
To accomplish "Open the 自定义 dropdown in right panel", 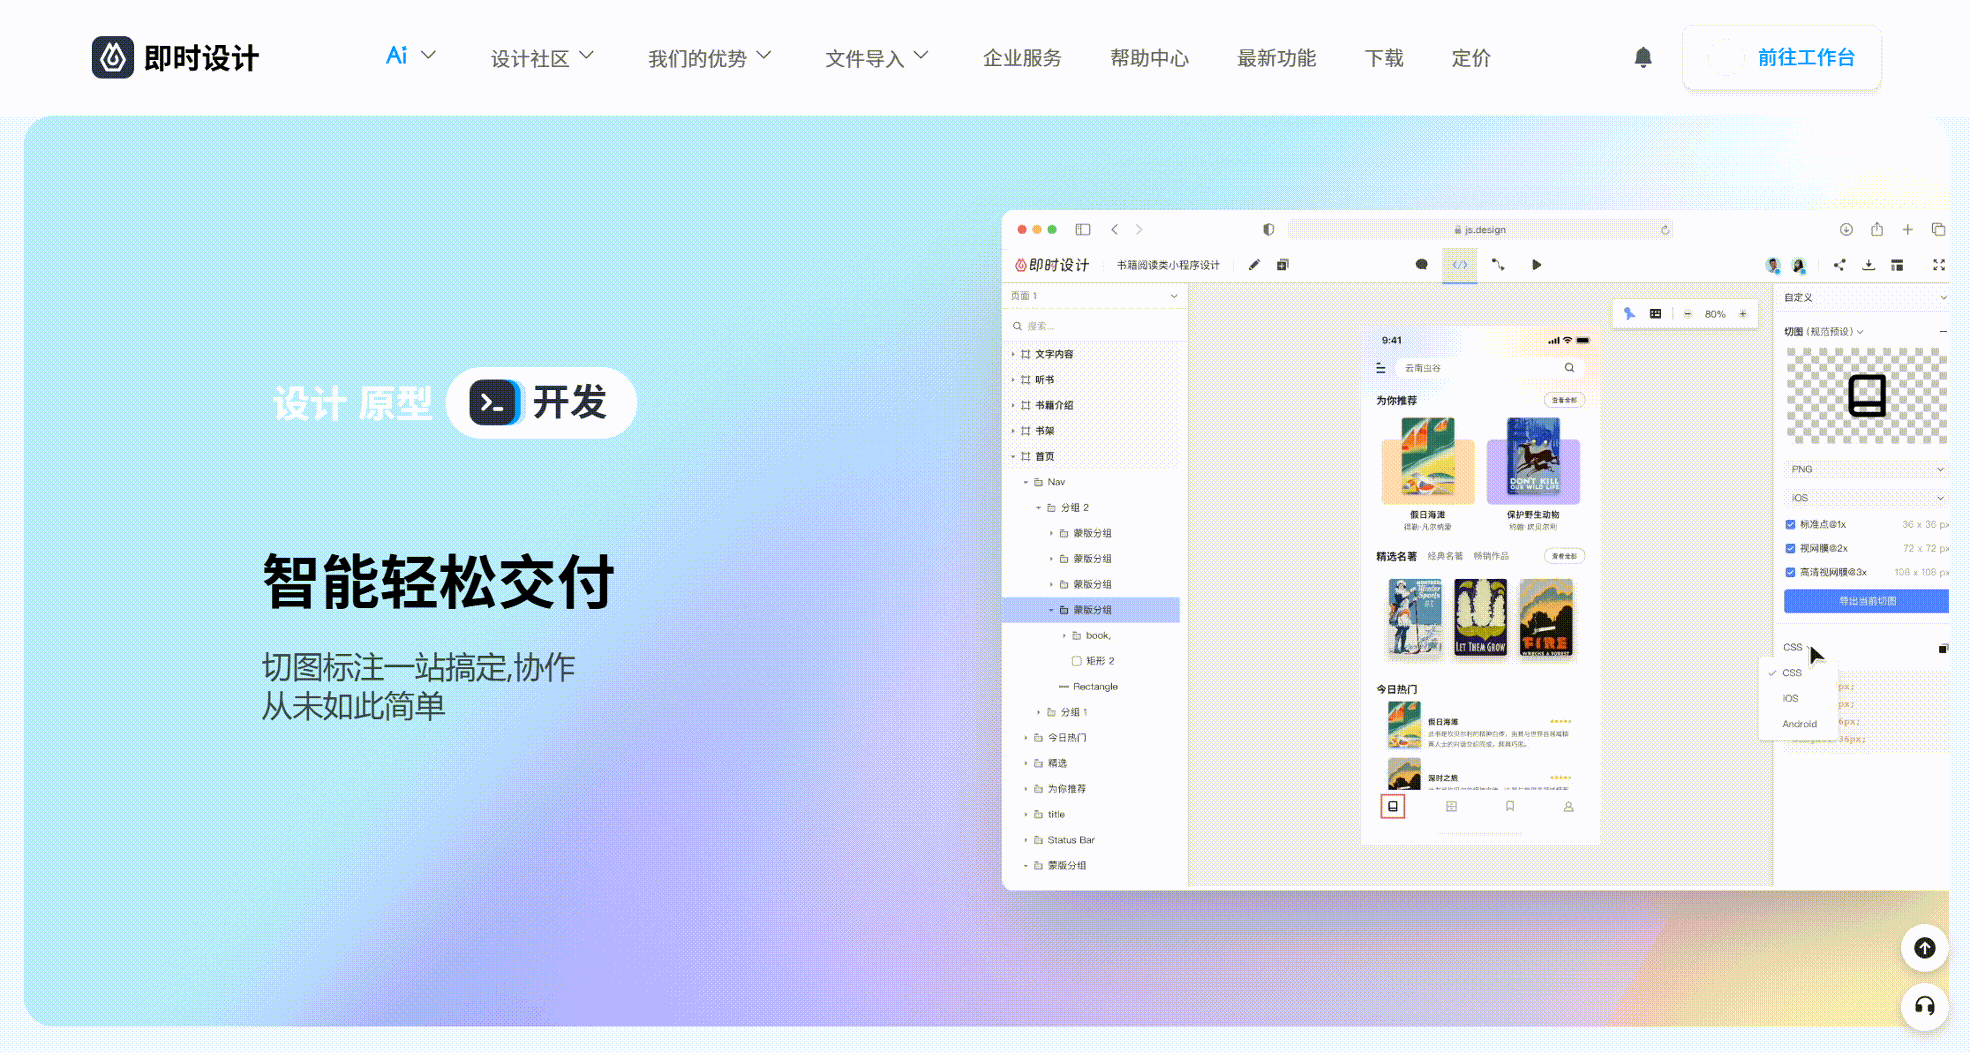I will (1866, 297).
